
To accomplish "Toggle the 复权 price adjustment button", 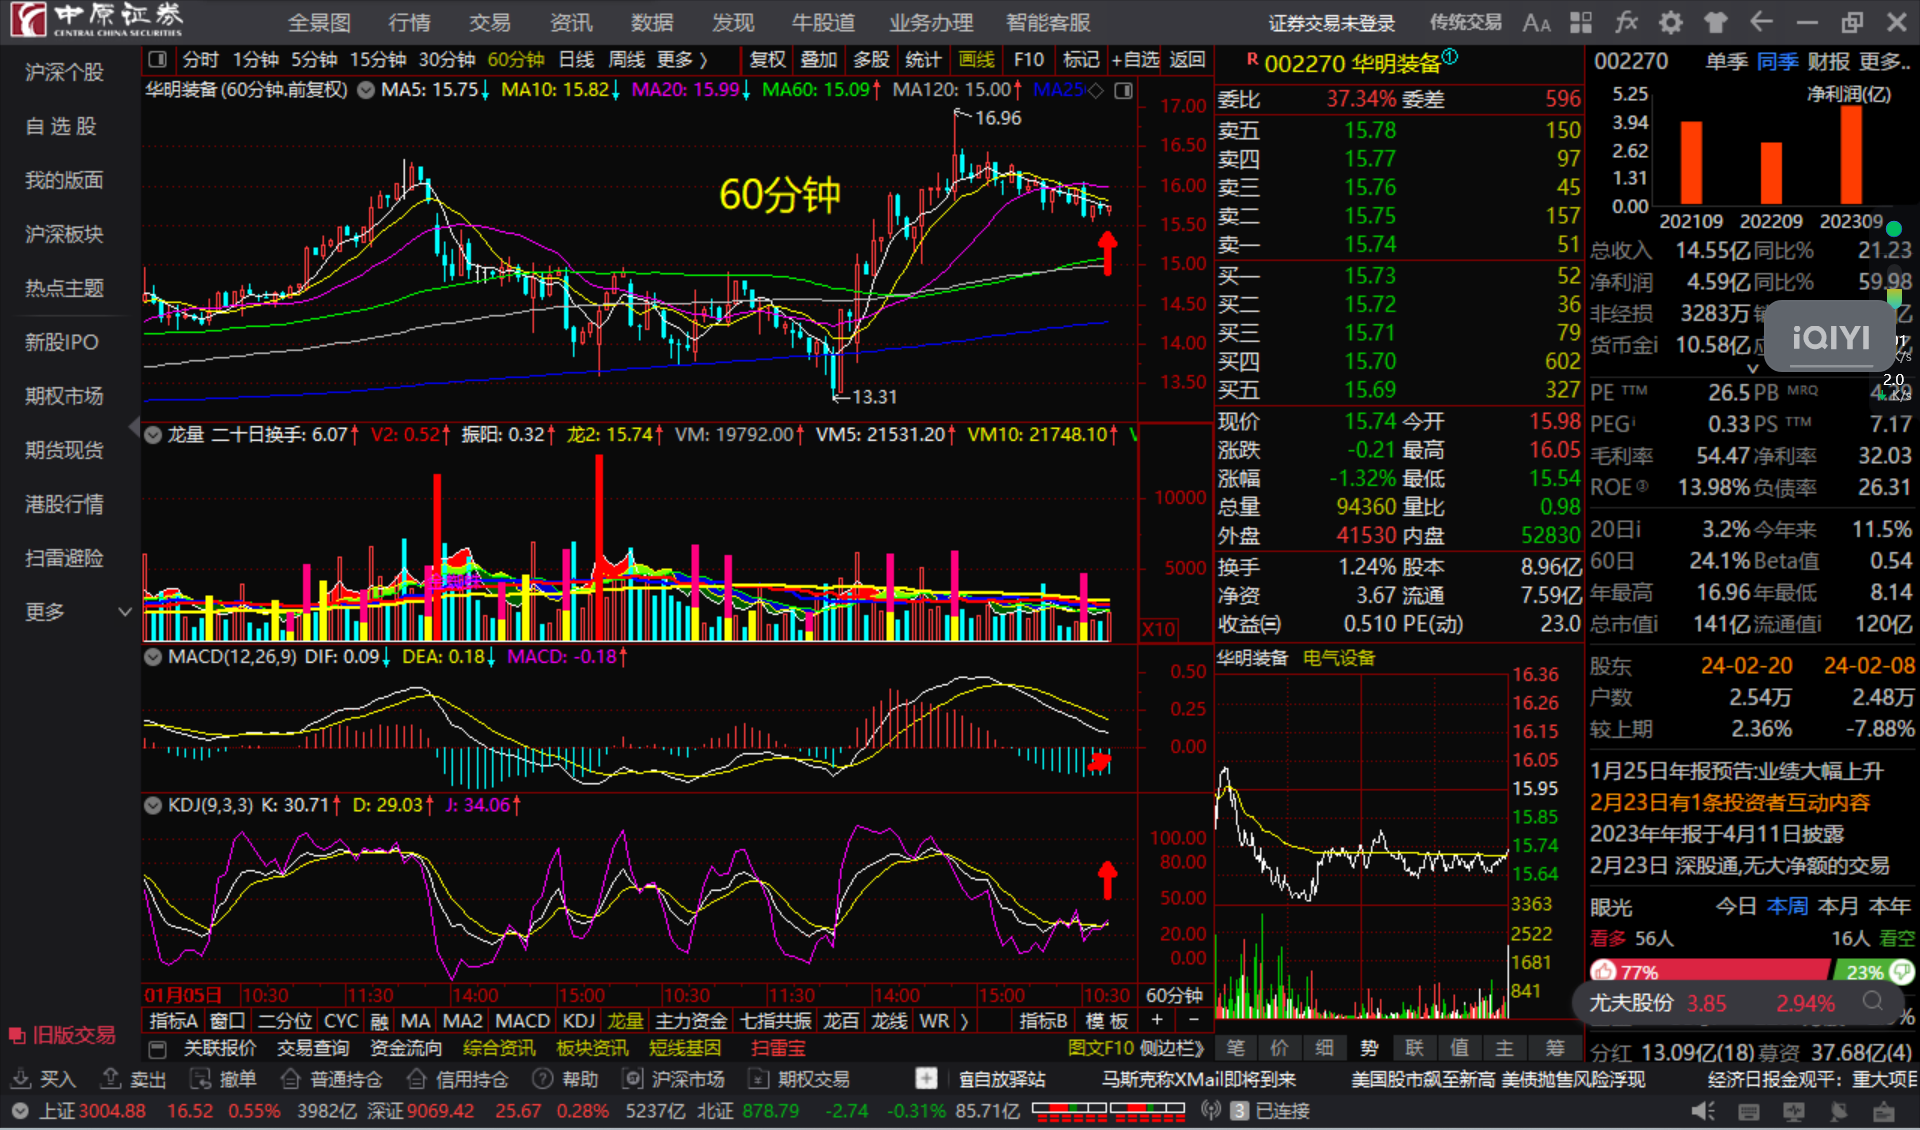I will (767, 60).
